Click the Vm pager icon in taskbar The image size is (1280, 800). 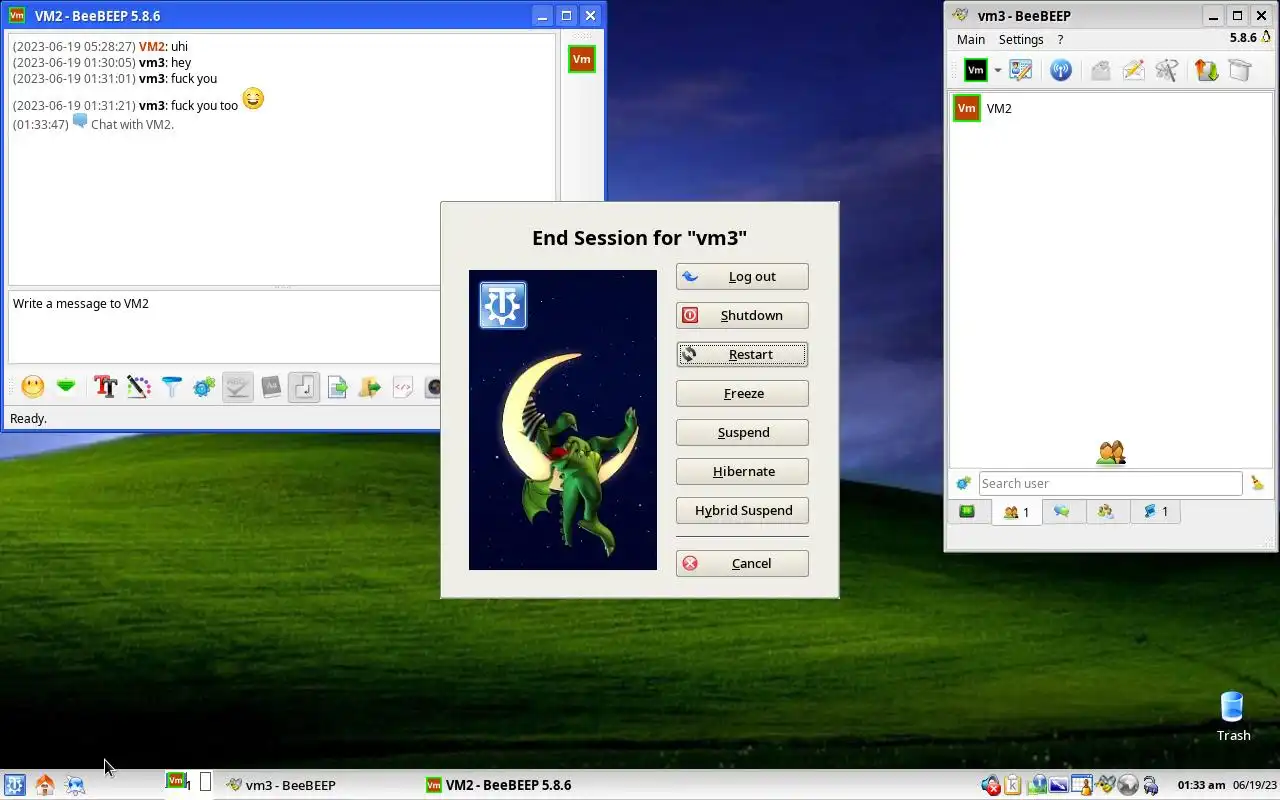(x=178, y=782)
